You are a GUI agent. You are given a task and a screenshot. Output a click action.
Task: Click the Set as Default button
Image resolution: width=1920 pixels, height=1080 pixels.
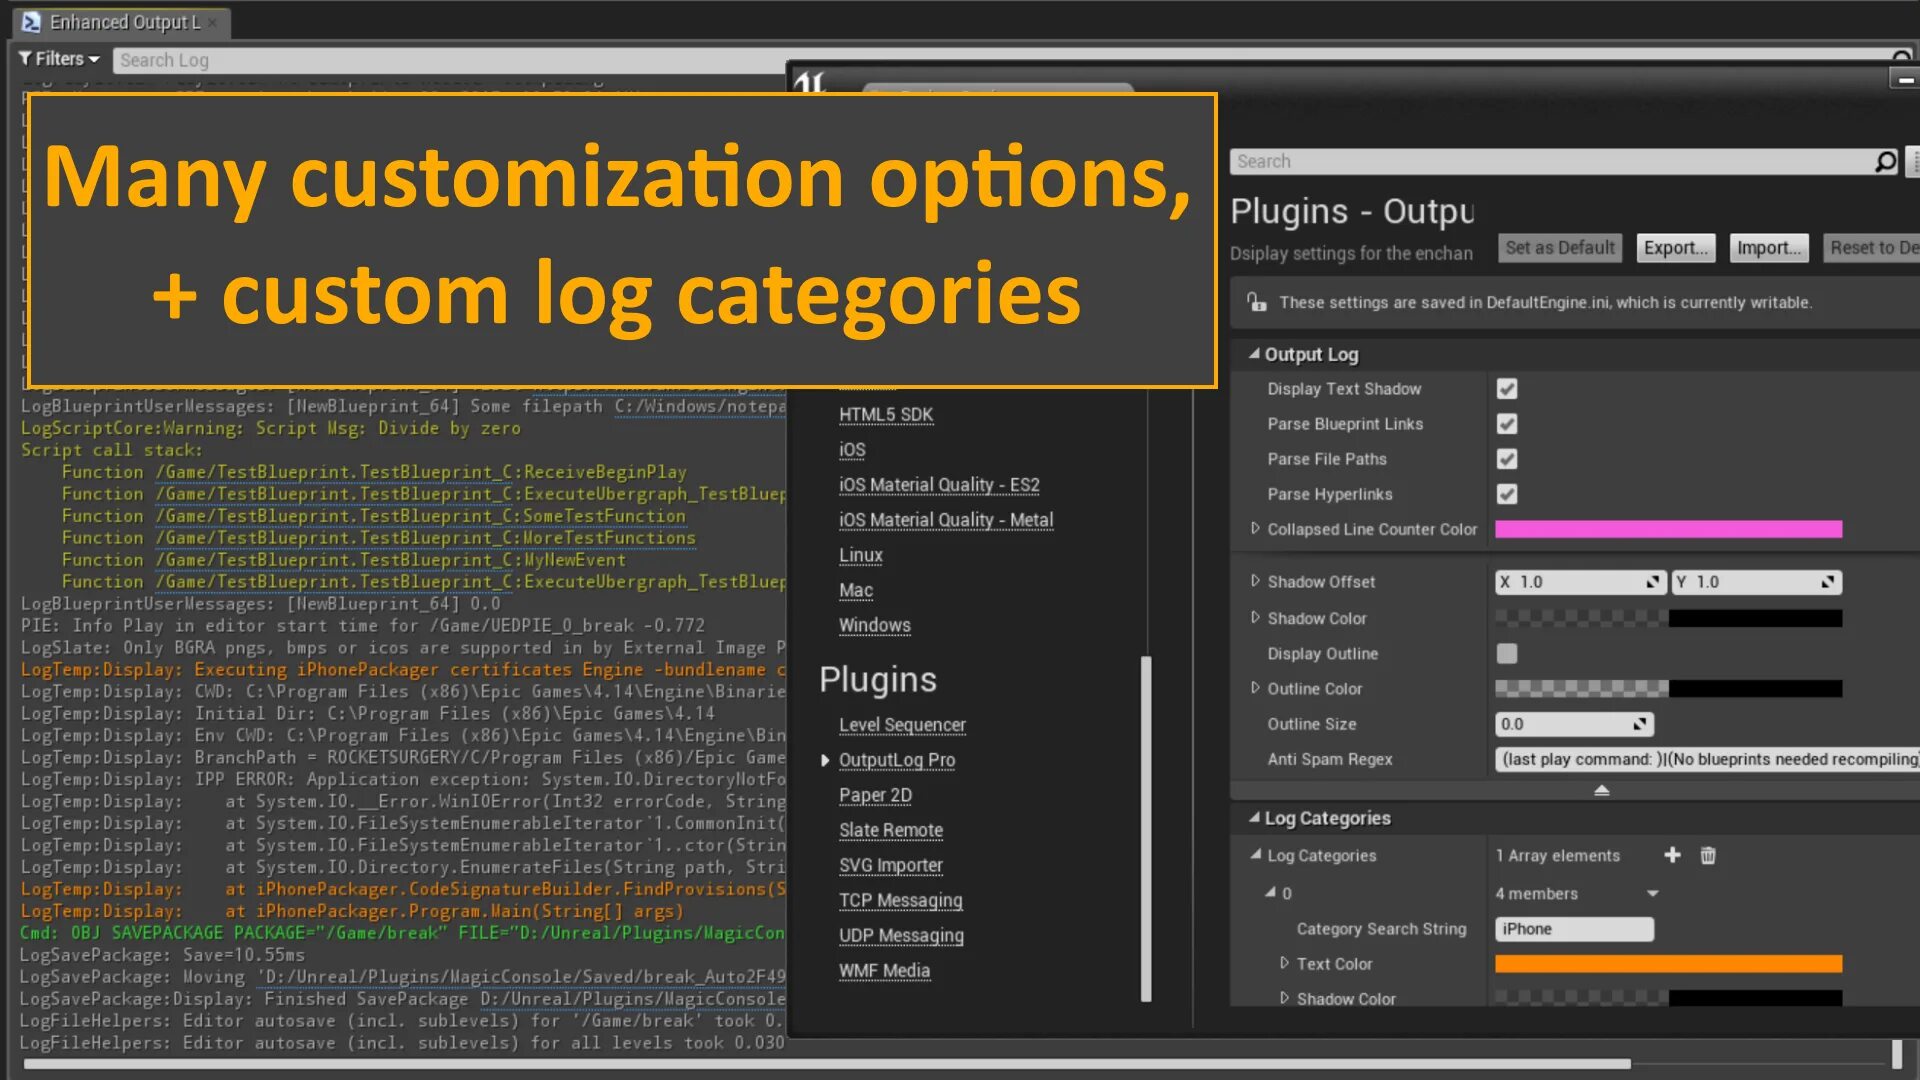1559,248
